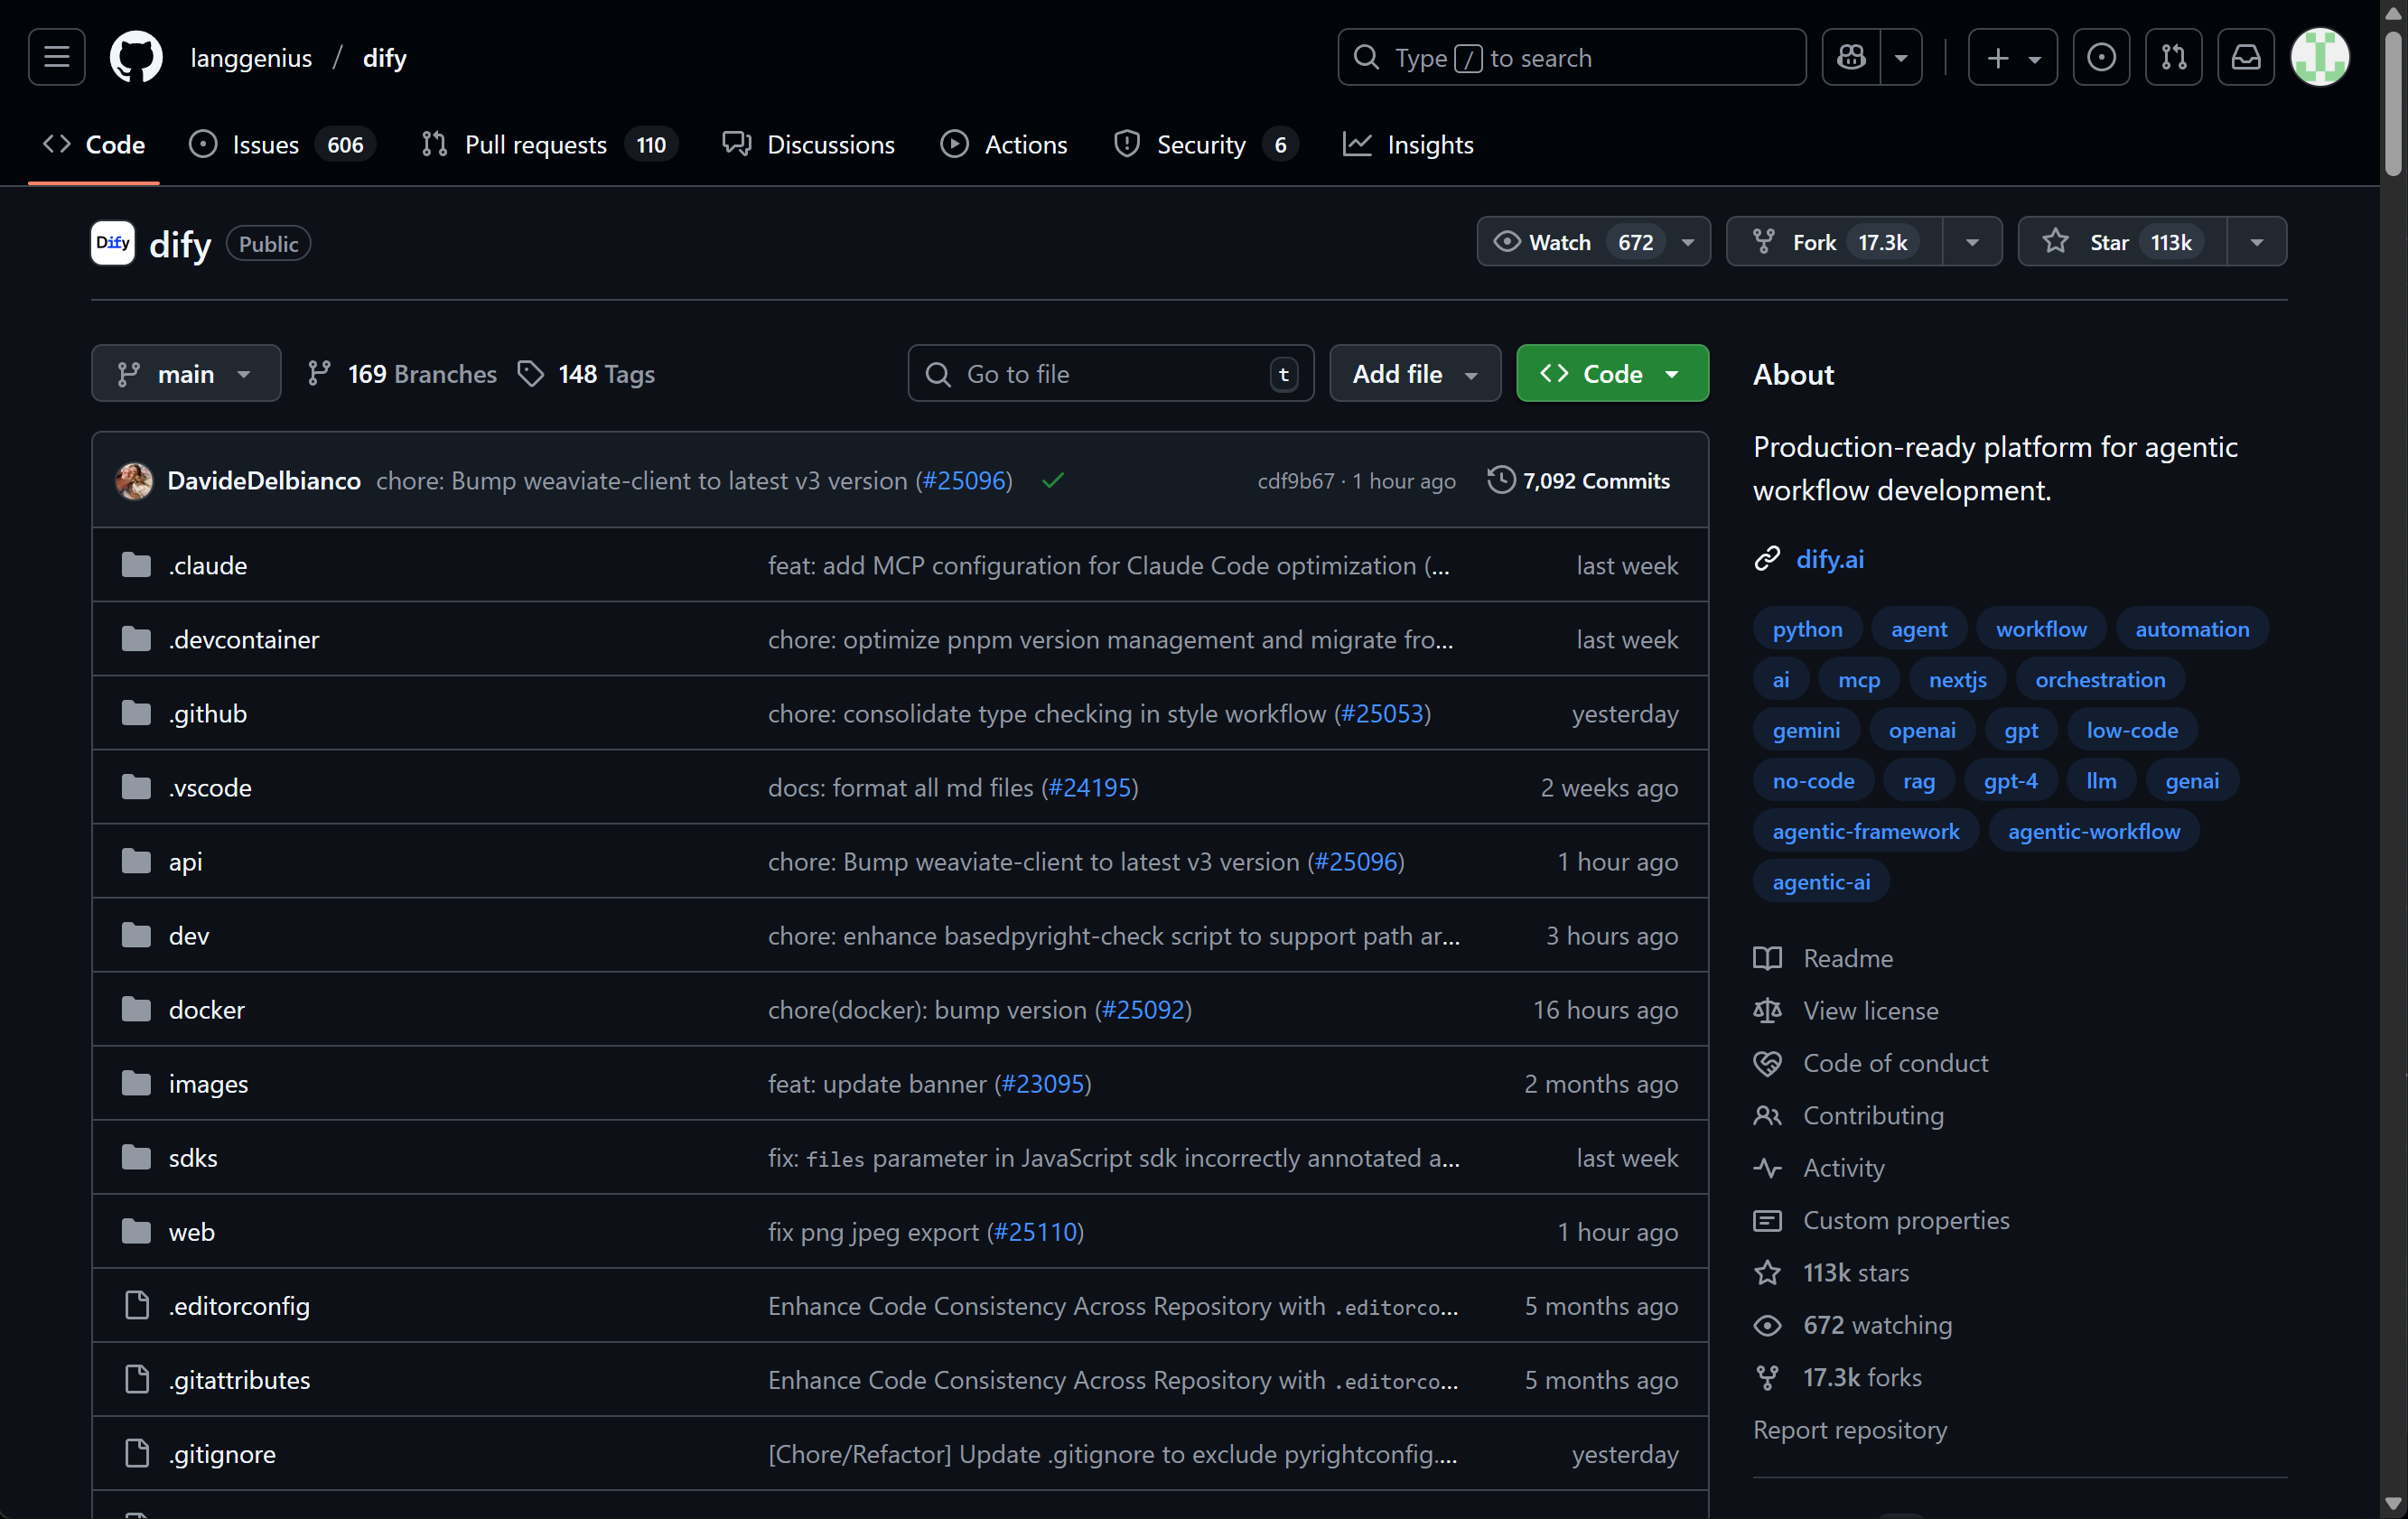Click the Activity pulse icon

click(1767, 1168)
